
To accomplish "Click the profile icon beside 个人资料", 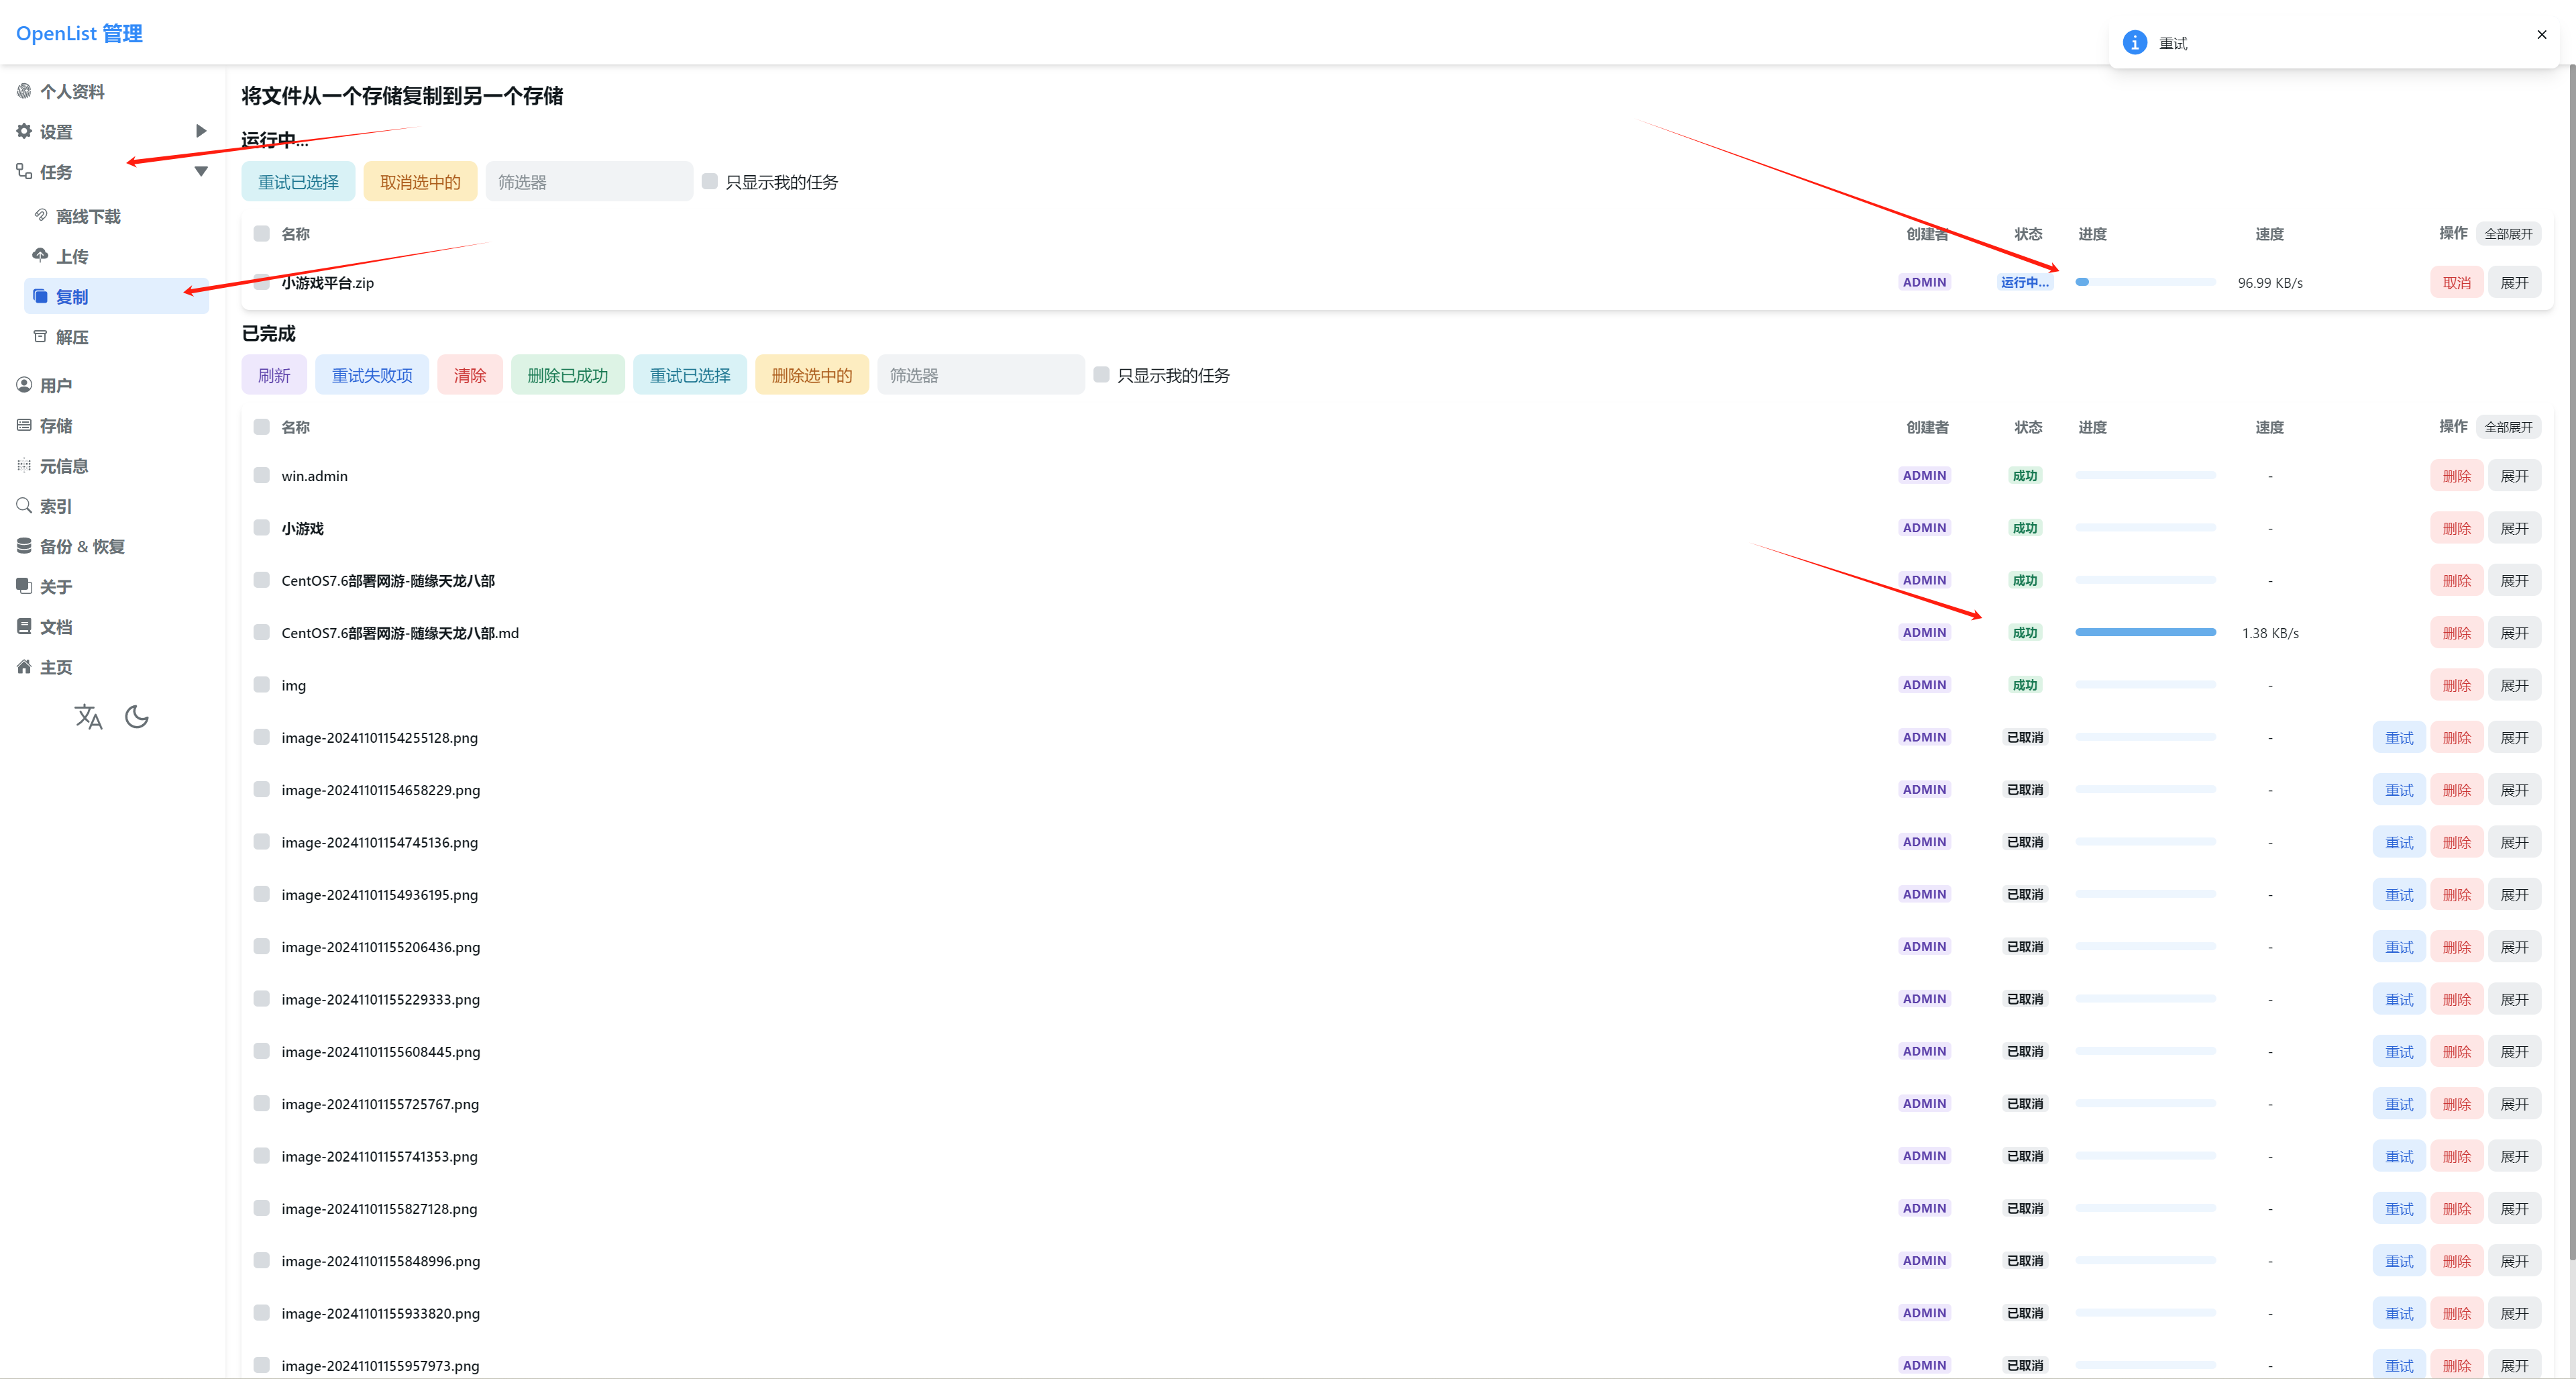I will (x=24, y=91).
